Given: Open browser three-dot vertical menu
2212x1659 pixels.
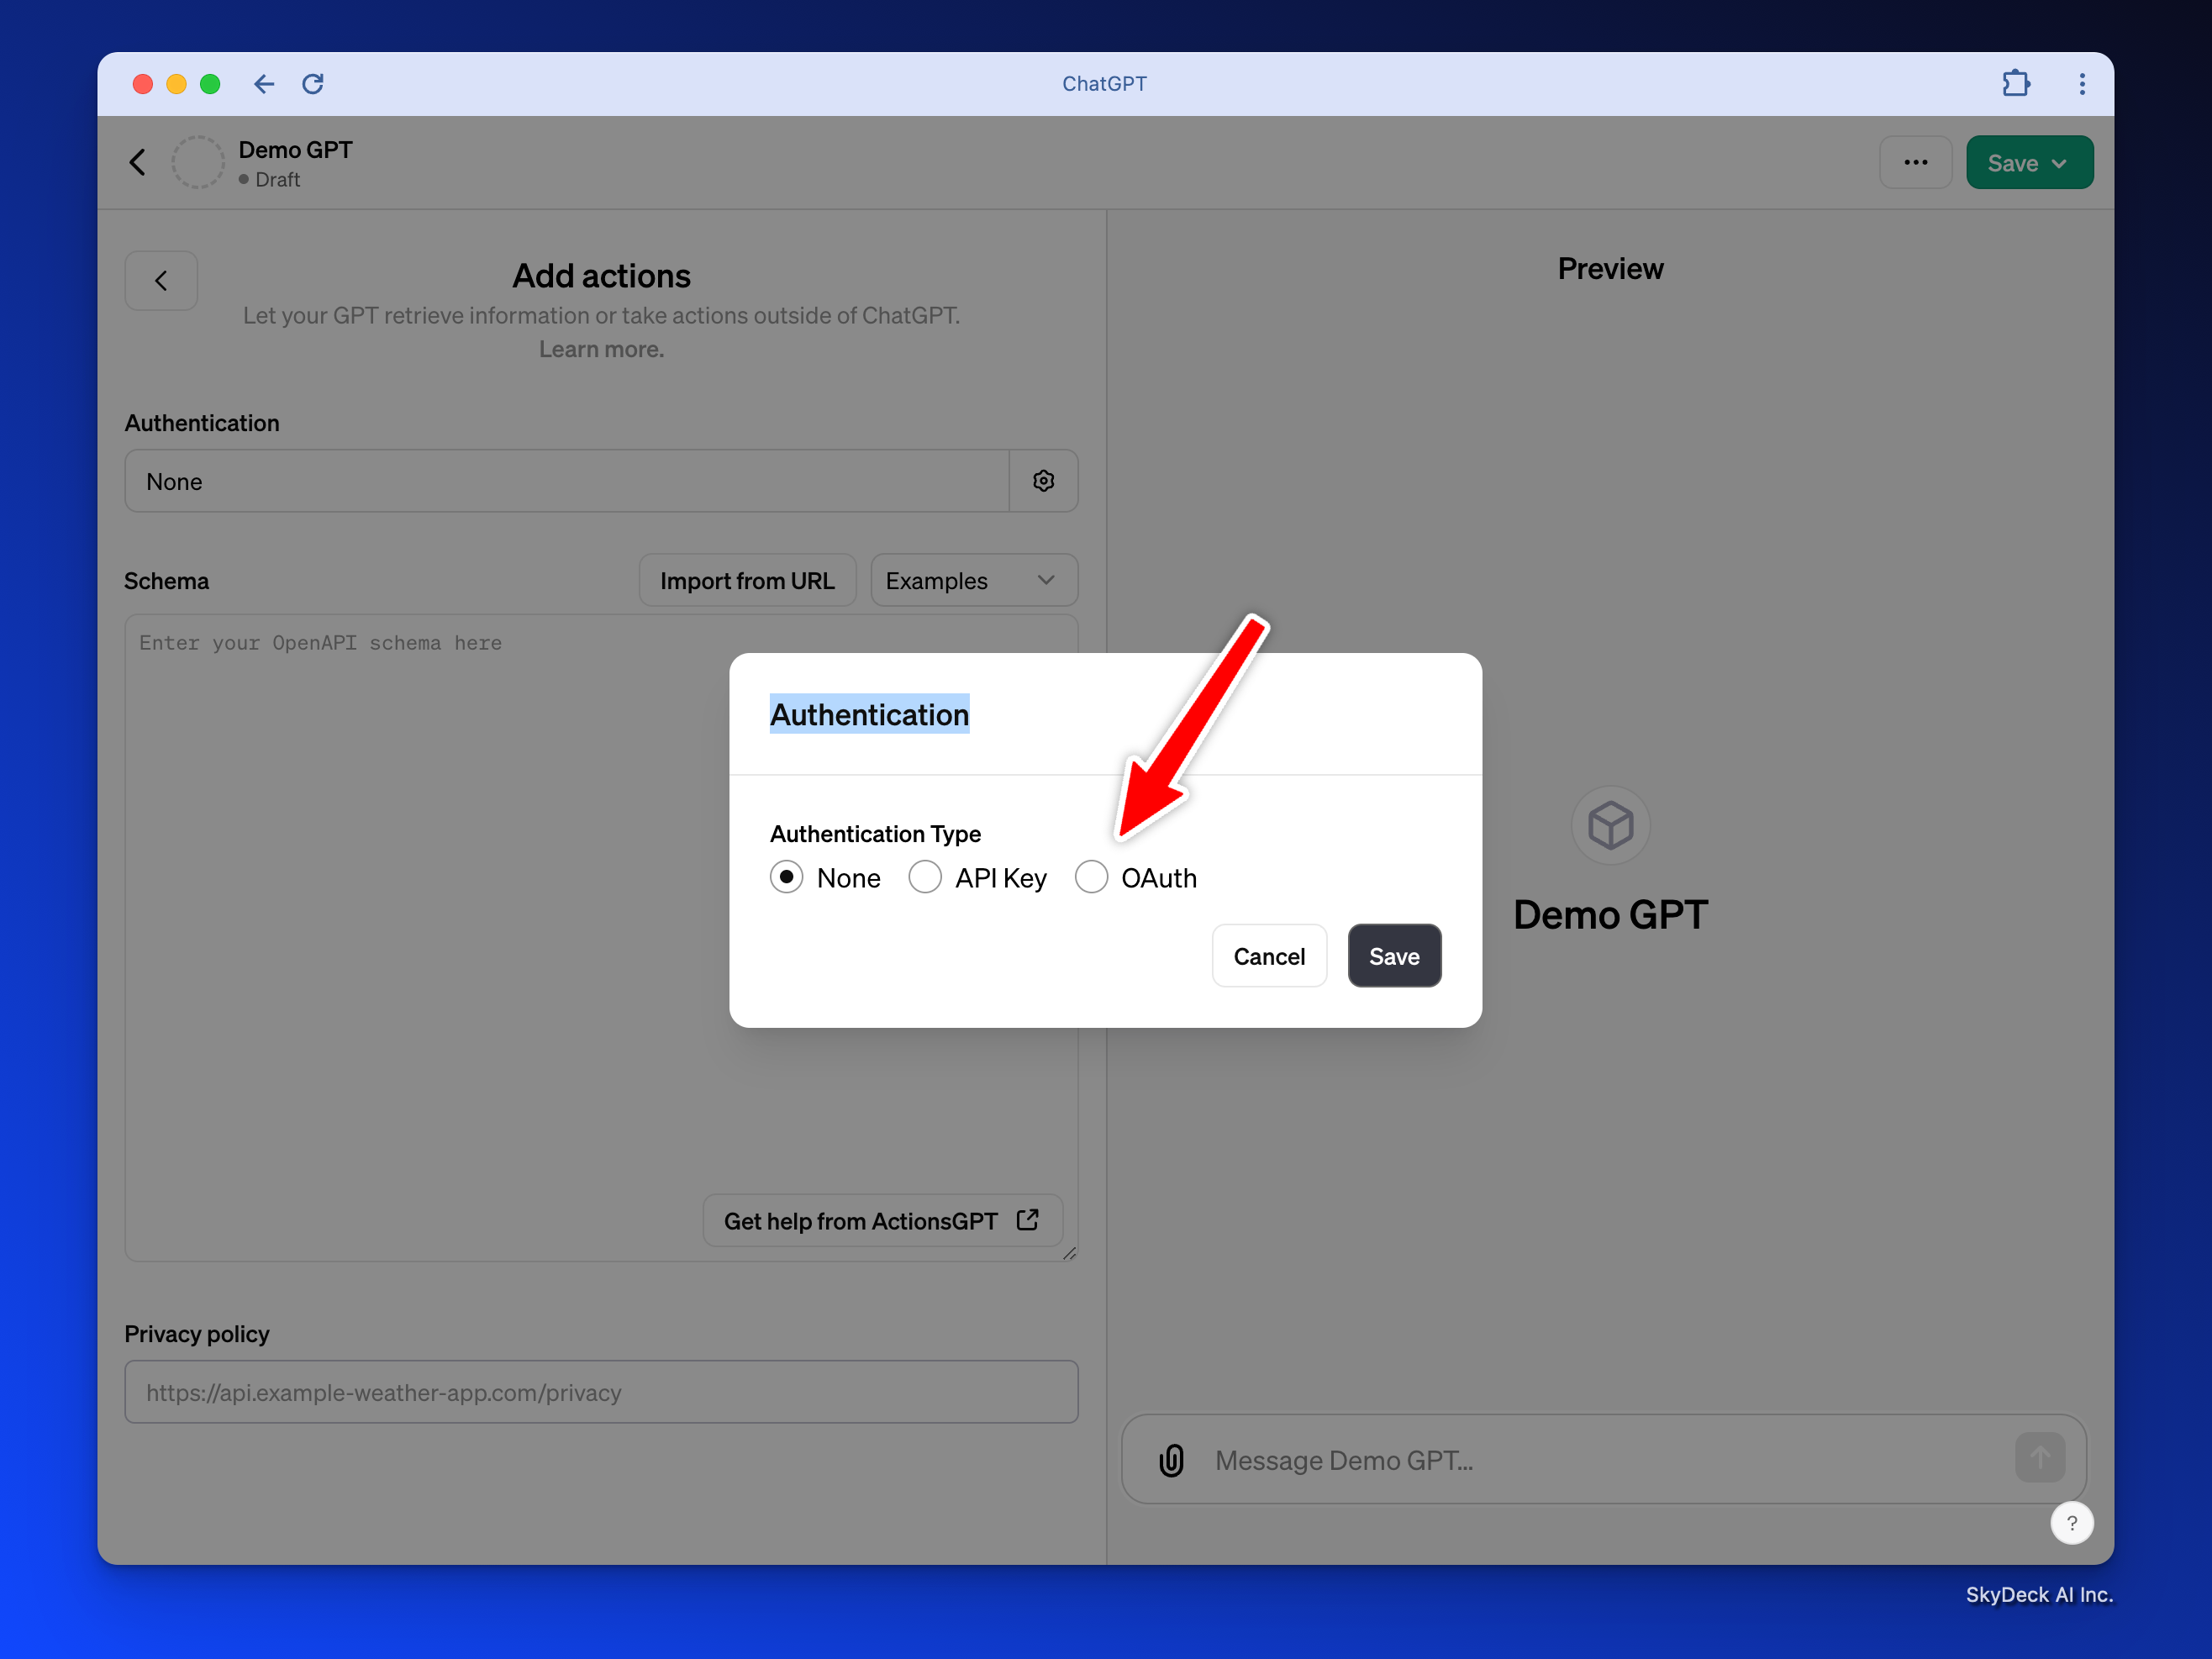Looking at the screenshot, I should tap(2082, 84).
